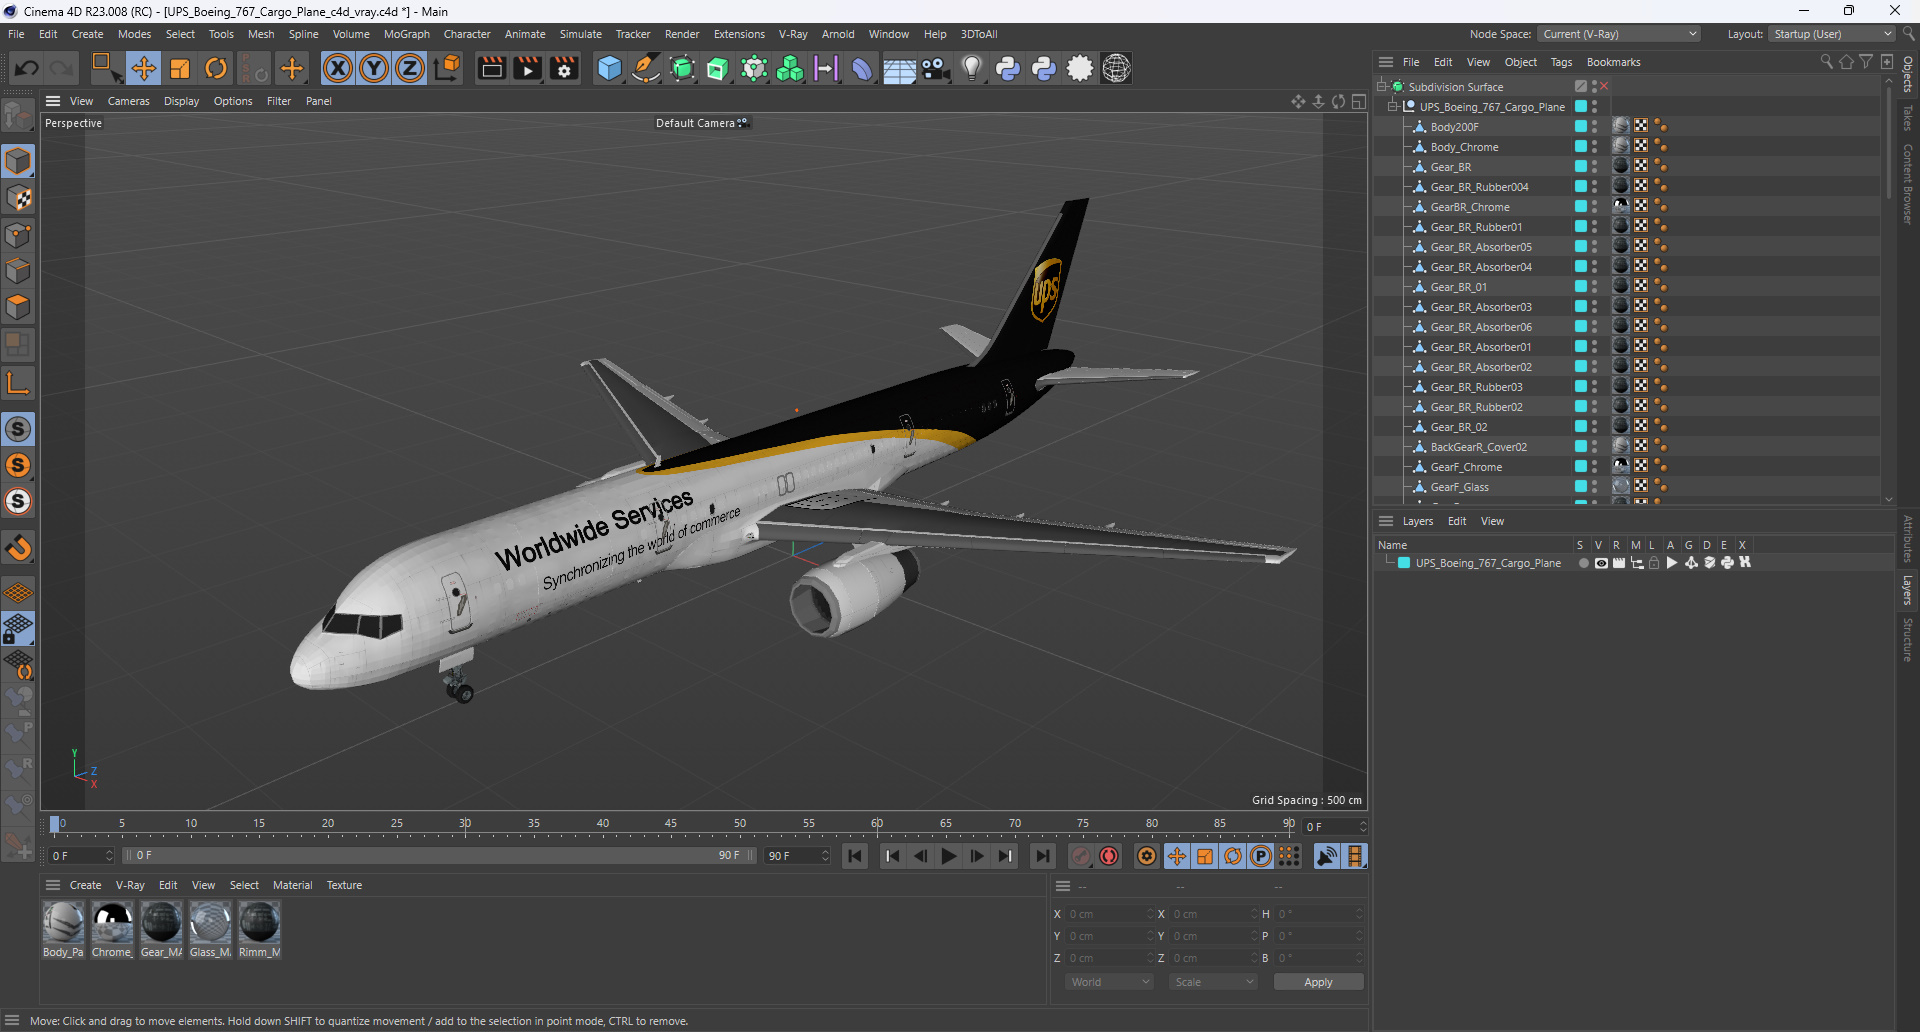
Task: Click the Enable Axis L-shaped icon
Action: coord(18,383)
